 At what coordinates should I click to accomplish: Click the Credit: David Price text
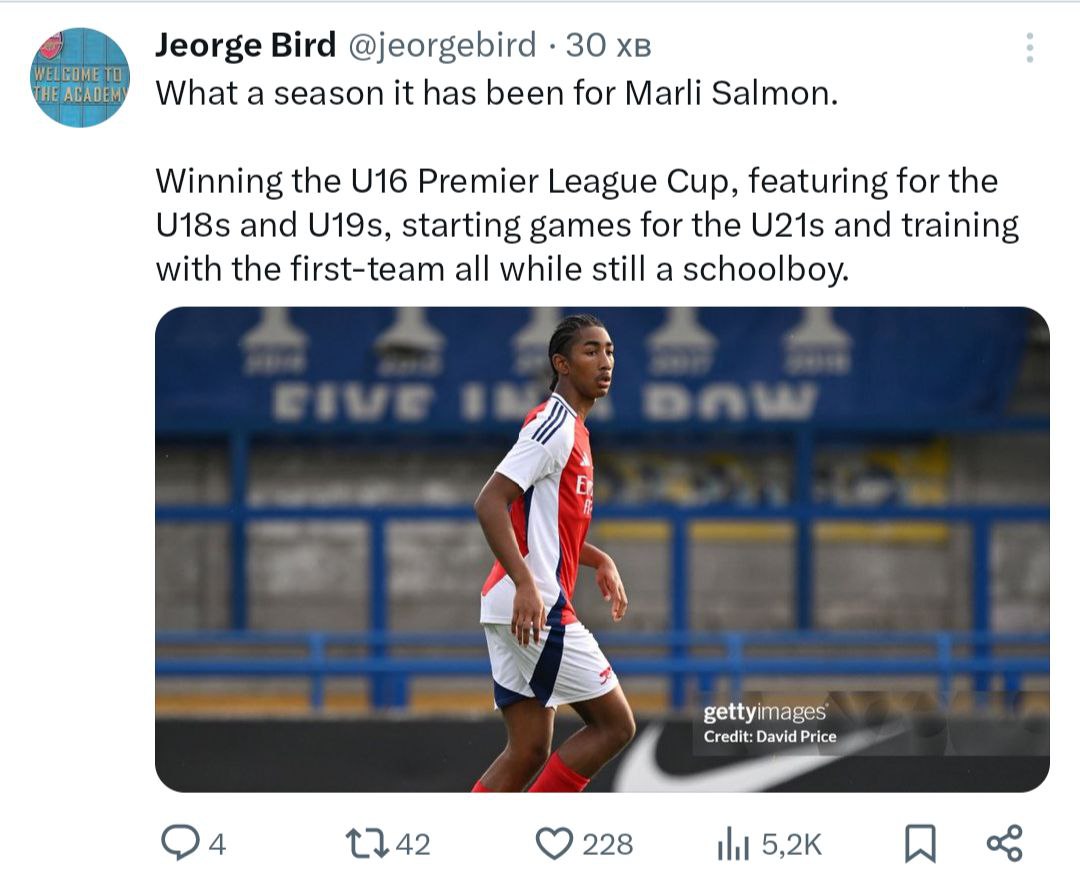[770, 737]
